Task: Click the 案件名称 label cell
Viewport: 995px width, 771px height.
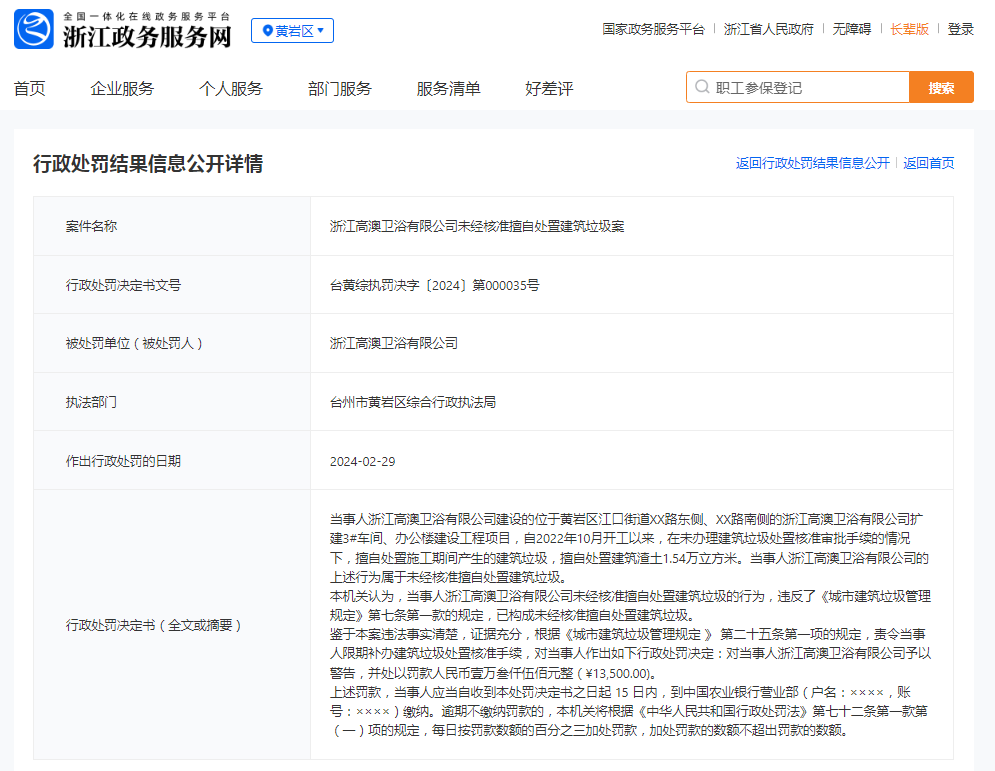Action: 172,226
